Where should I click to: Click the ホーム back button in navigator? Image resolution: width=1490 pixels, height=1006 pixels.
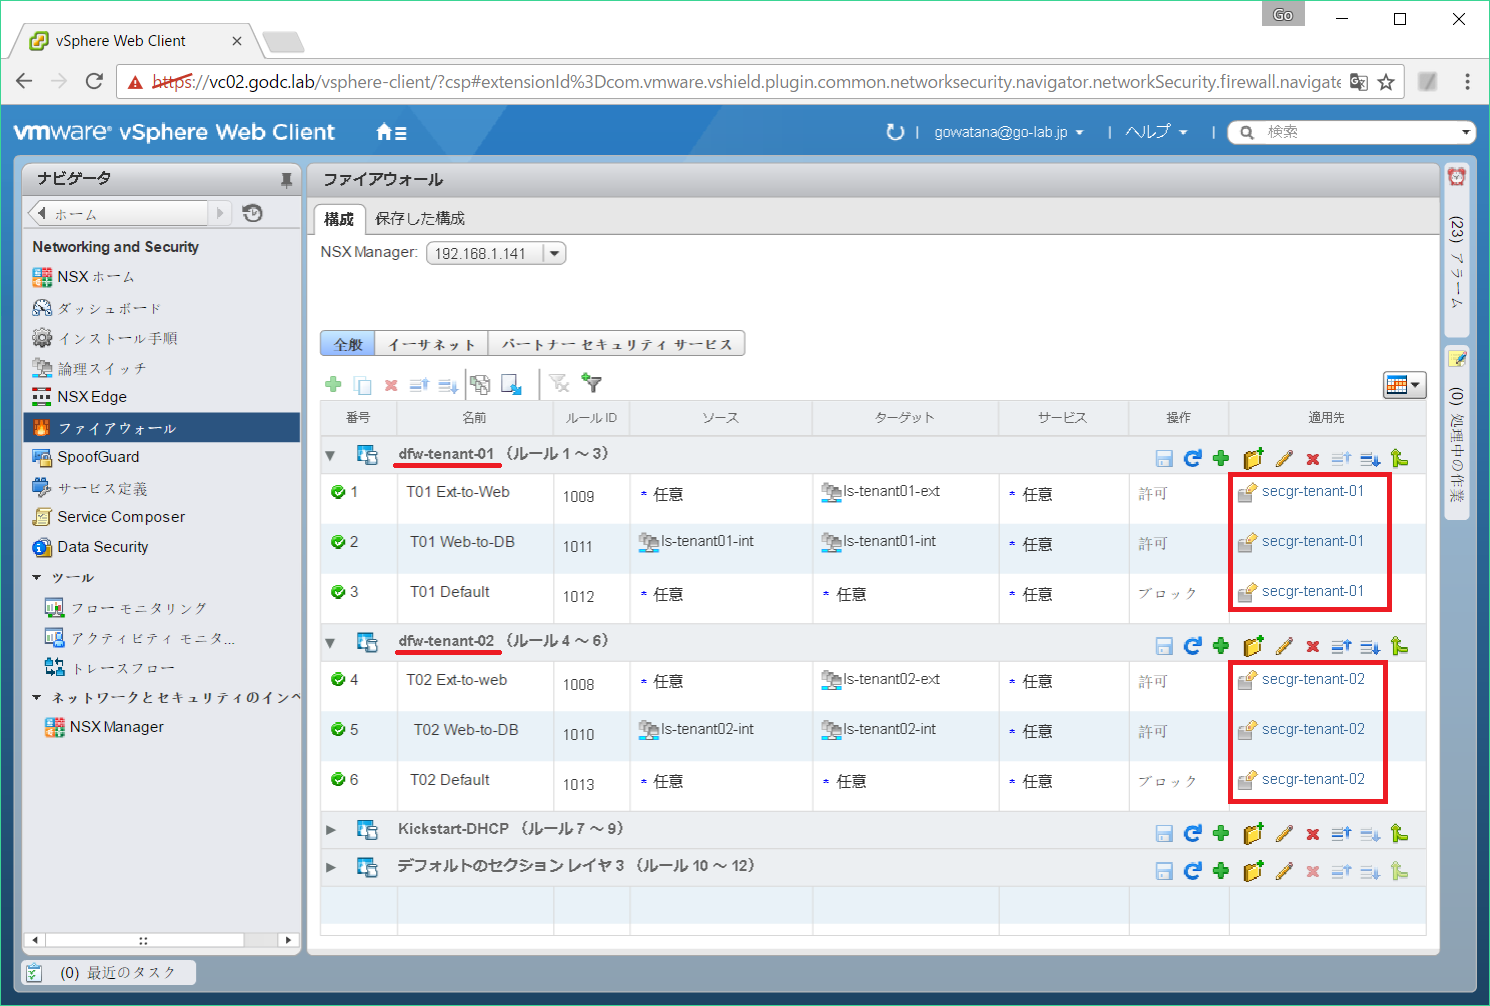[118, 213]
